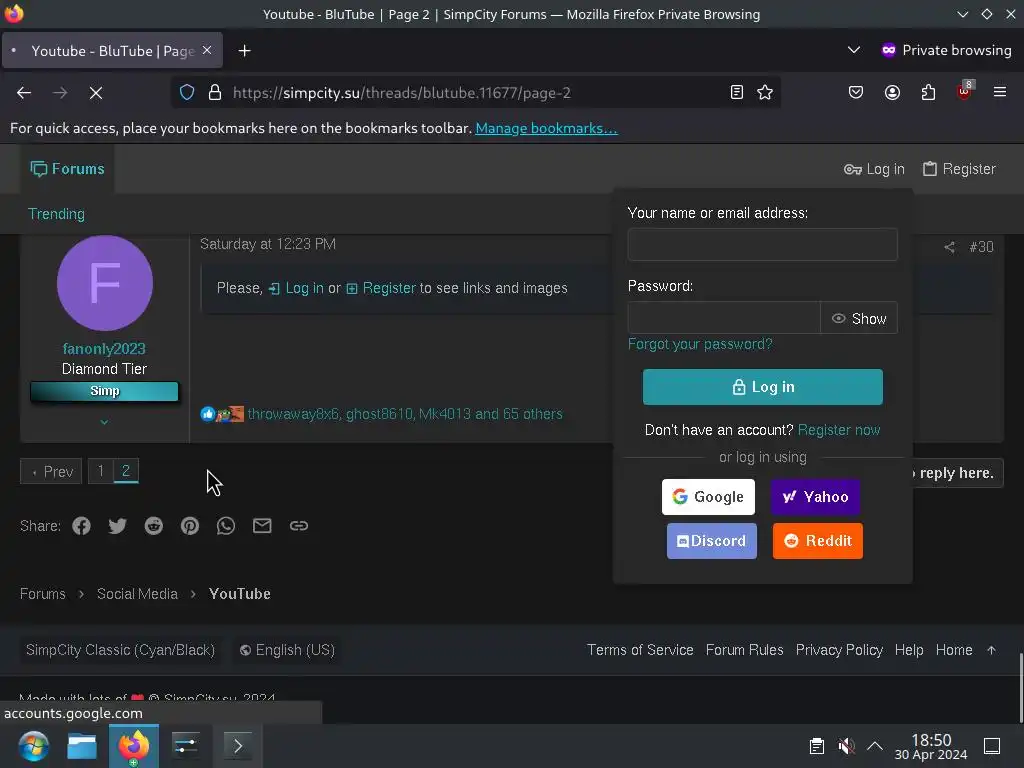Screen dimensions: 1024x768
Task: Open Forgot your password link
Action: coord(700,344)
